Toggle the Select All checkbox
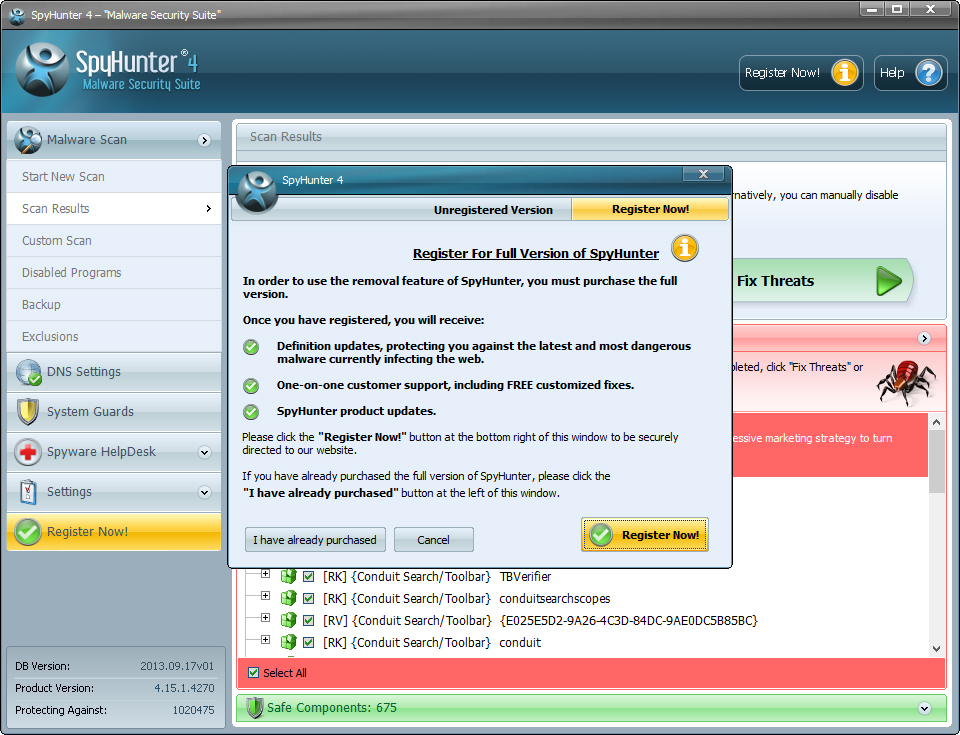Viewport: 960px width, 735px height. point(254,673)
